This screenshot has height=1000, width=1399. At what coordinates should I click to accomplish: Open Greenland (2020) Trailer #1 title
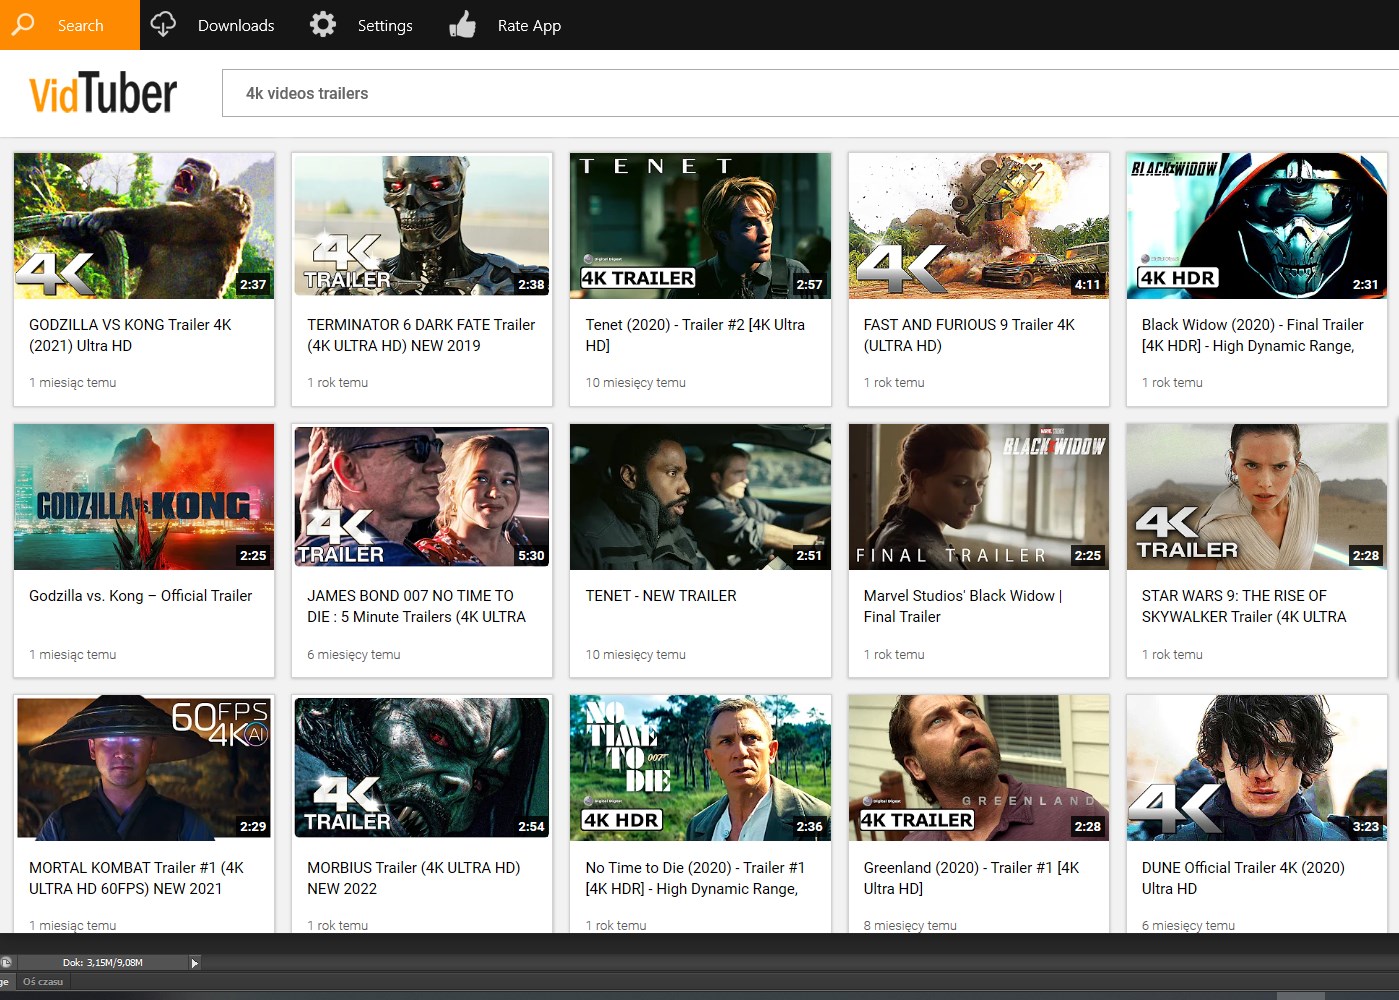tap(976, 878)
